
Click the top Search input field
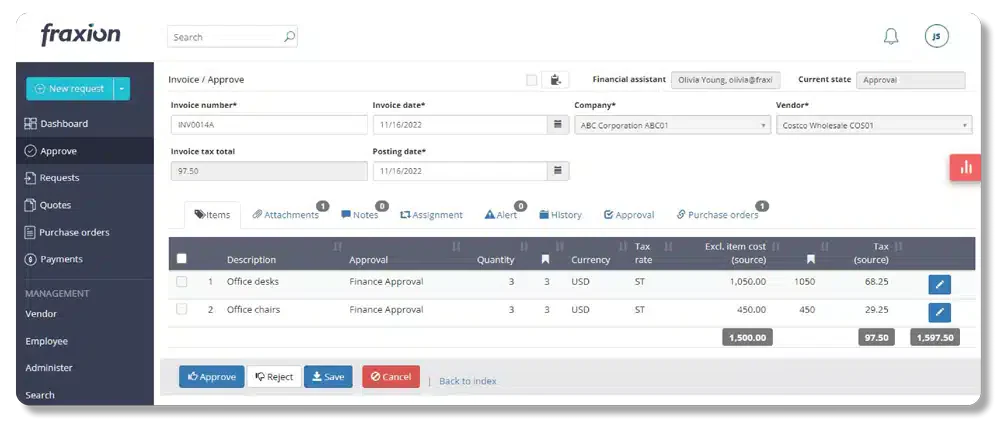coord(232,37)
